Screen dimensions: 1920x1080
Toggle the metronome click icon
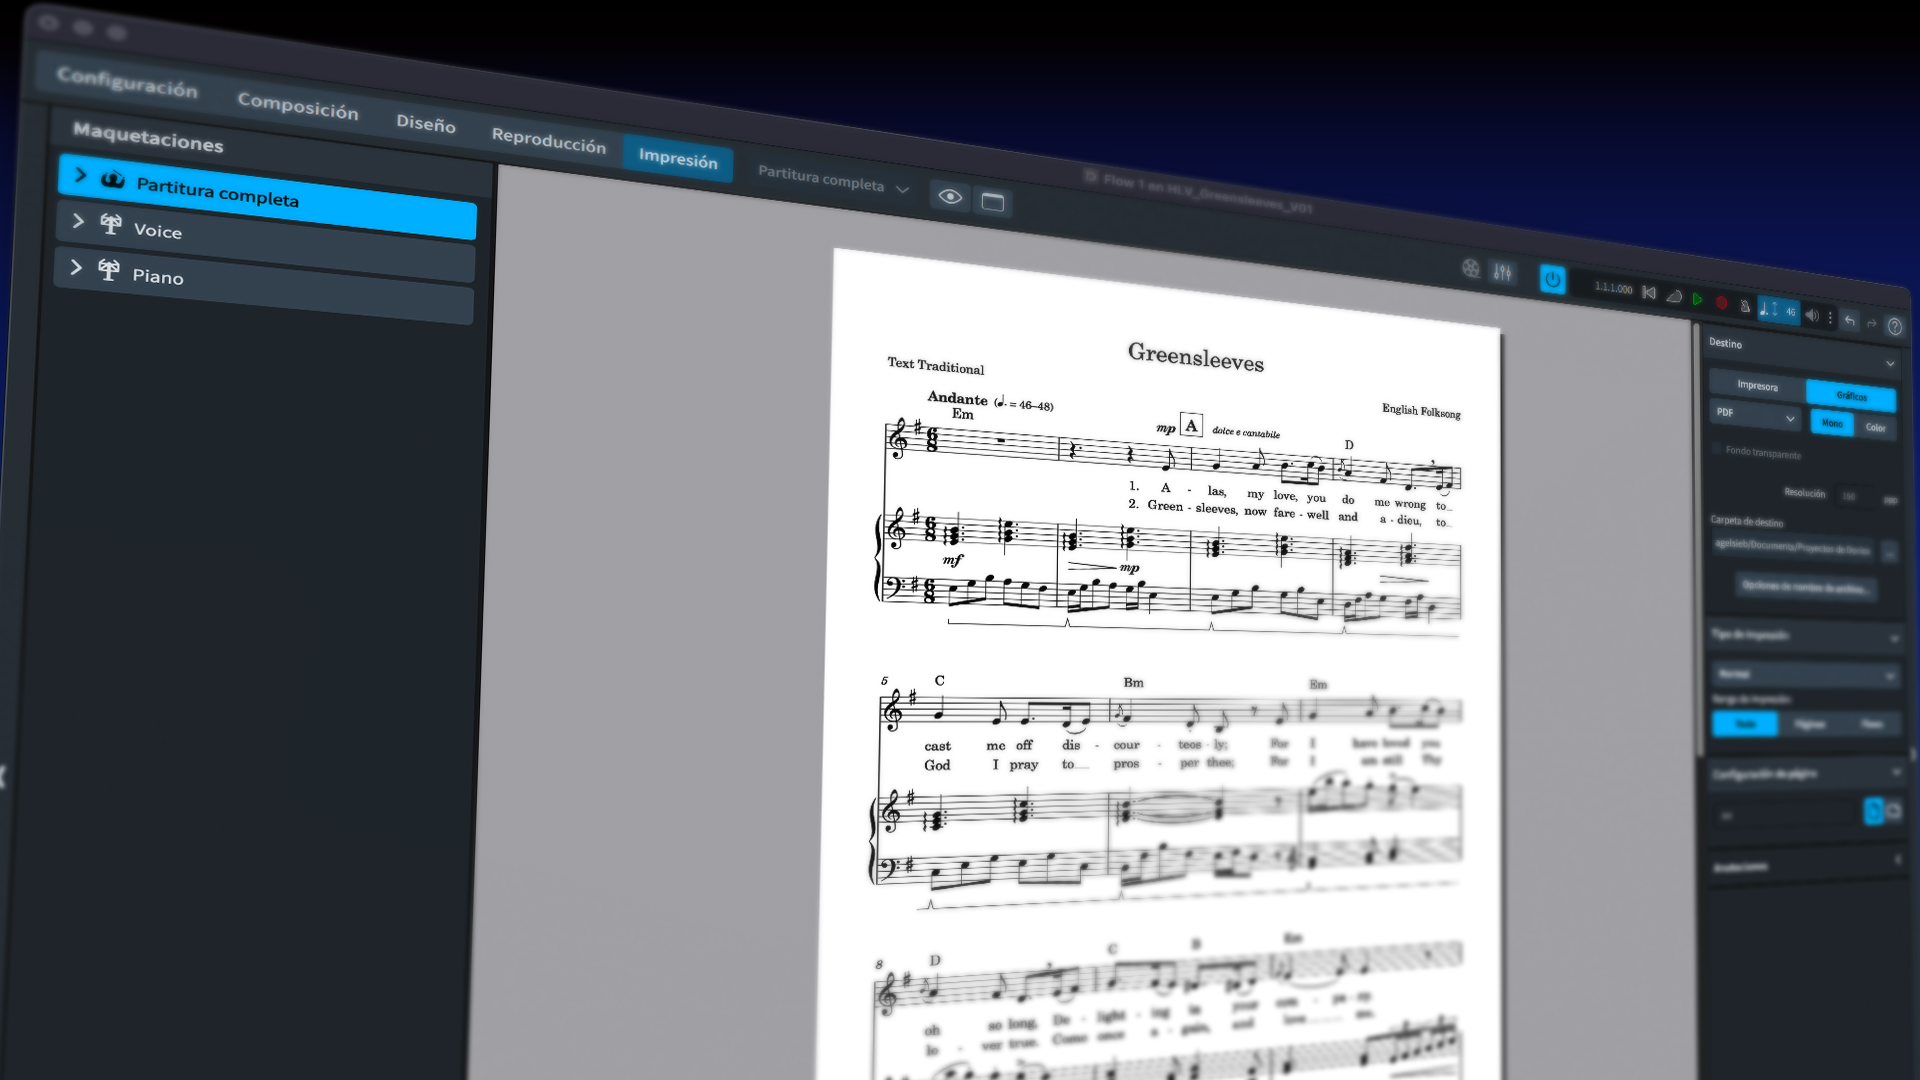(x=1745, y=306)
